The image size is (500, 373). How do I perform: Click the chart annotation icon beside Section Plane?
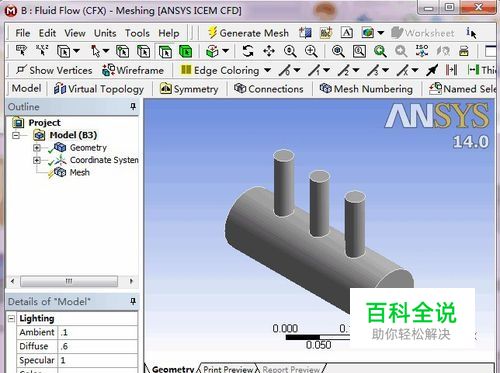pyautogui.click(x=326, y=33)
